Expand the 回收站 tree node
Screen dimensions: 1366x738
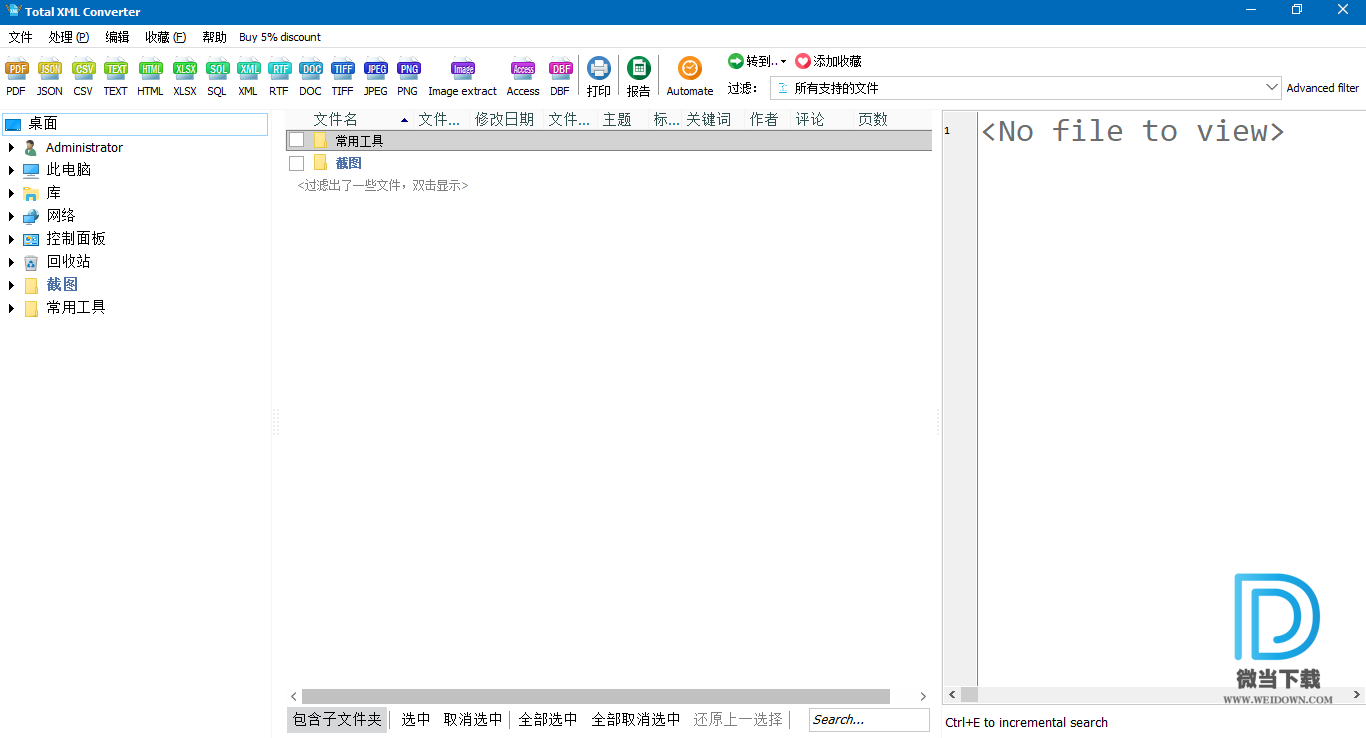click(12, 262)
